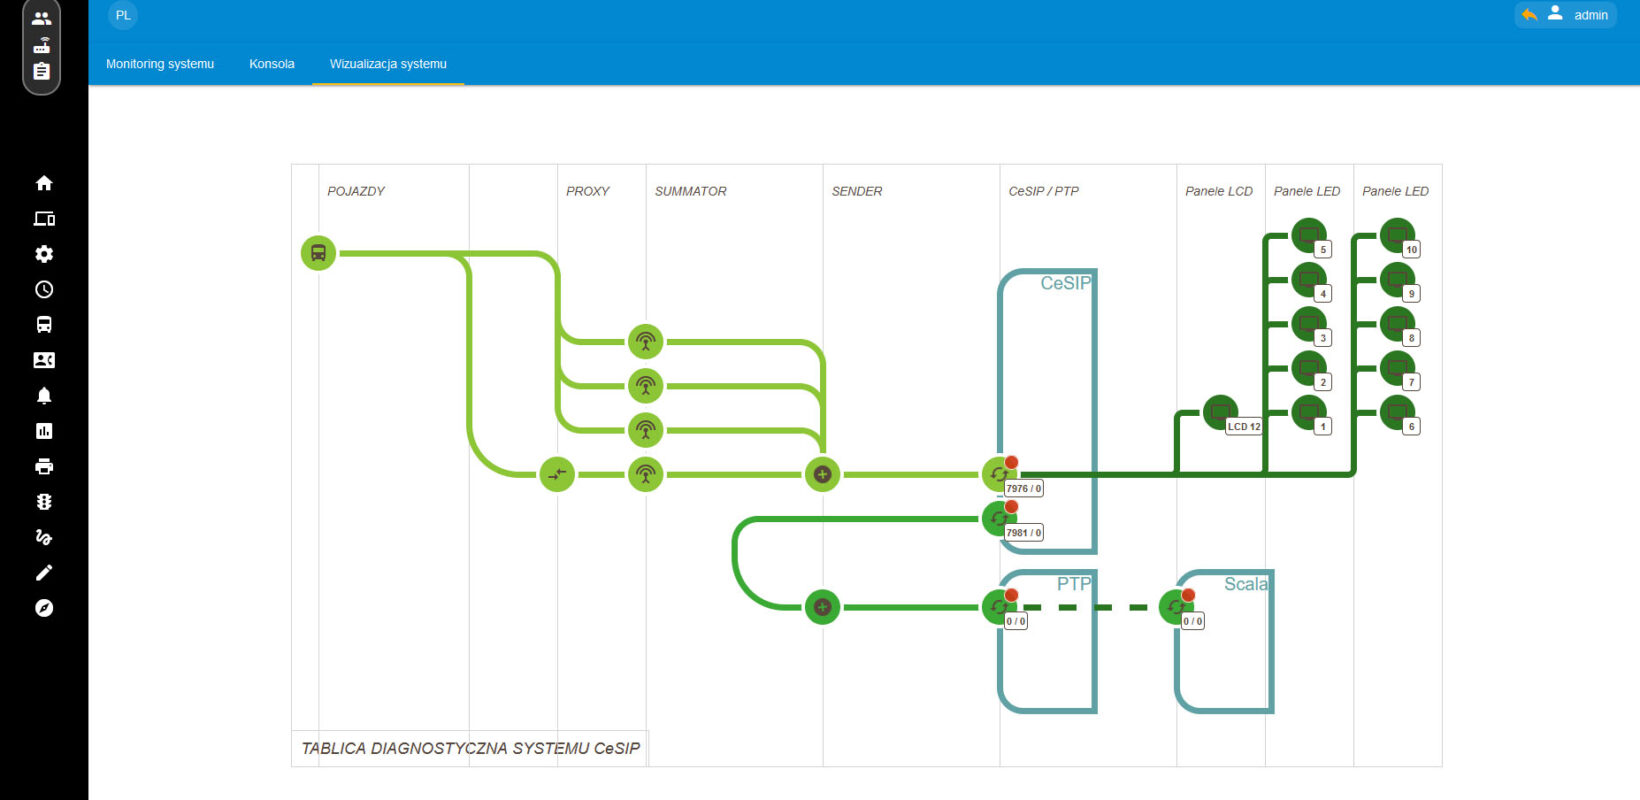Click the Panele LCD column header

click(1219, 191)
